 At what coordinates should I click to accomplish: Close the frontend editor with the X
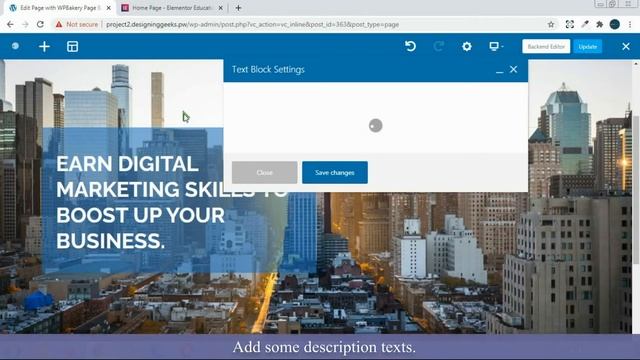coord(626,47)
